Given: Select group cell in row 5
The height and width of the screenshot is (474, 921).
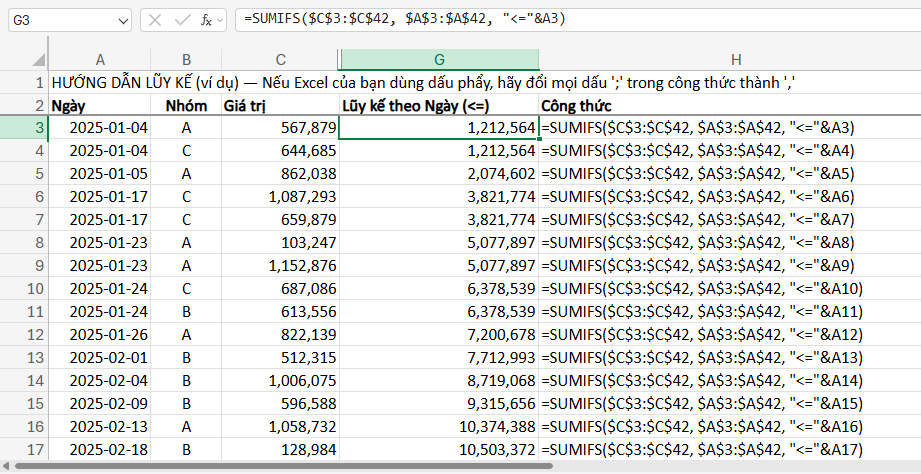Looking at the screenshot, I should (186, 174).
